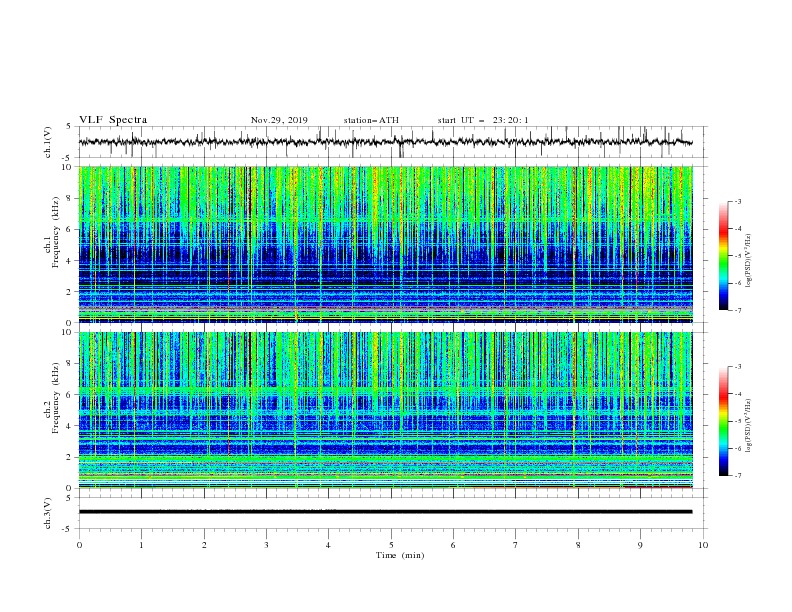Click the "VLF Spectra" plot title
The image size is (792, 612).
(x=113, y=120)
